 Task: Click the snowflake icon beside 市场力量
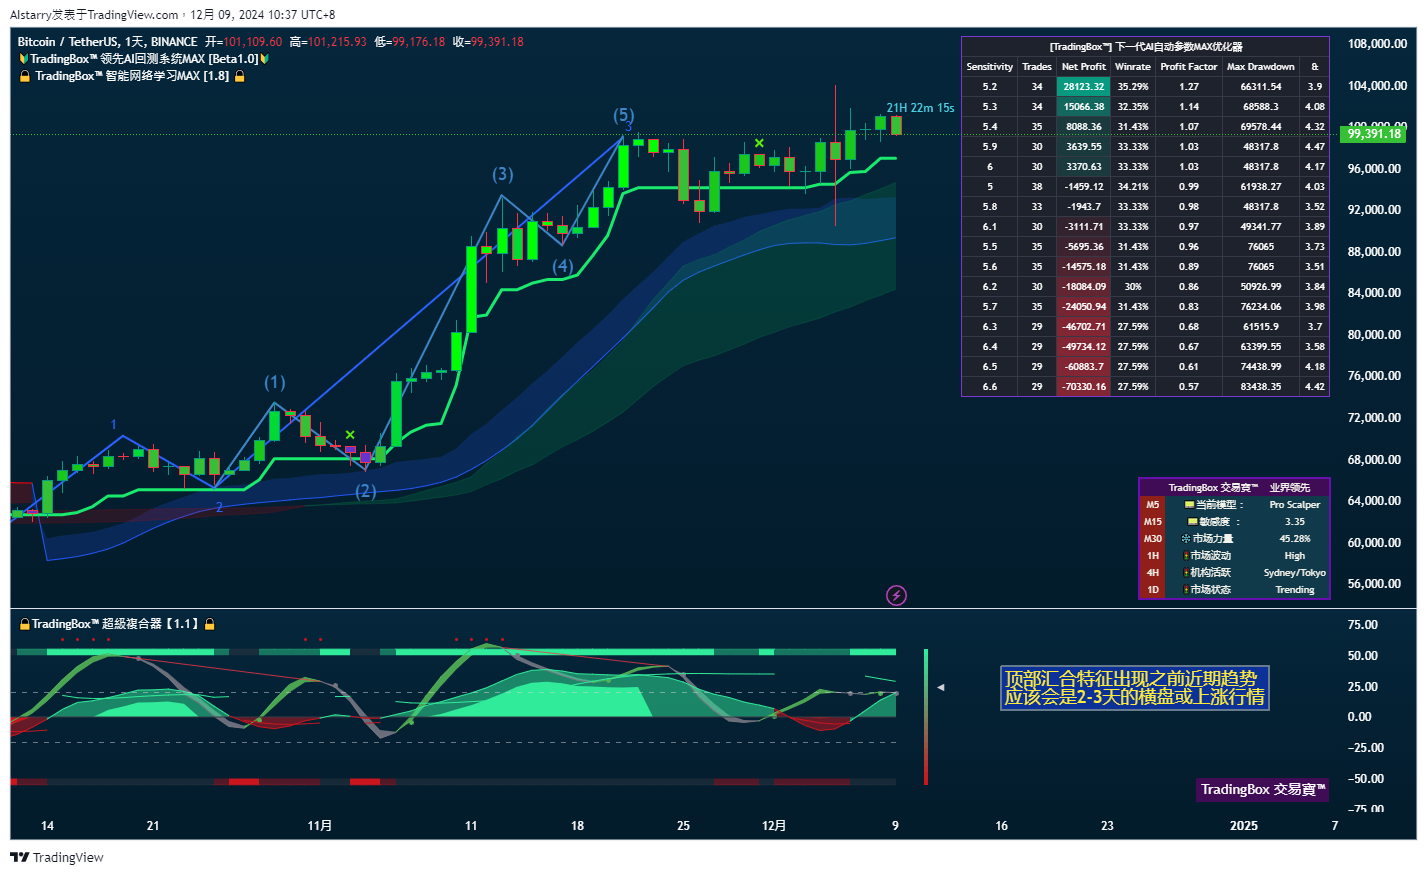coord(1186,539)
